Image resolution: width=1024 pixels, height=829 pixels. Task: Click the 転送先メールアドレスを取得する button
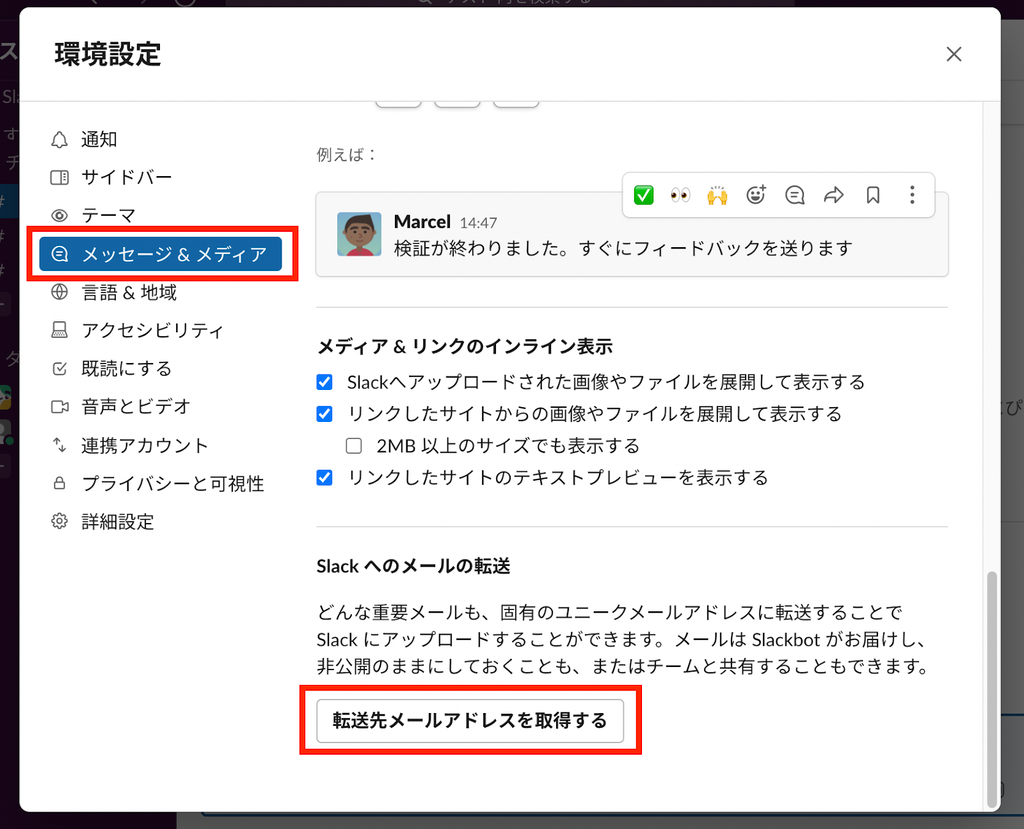pyautogui.click(x=470, y=721)
